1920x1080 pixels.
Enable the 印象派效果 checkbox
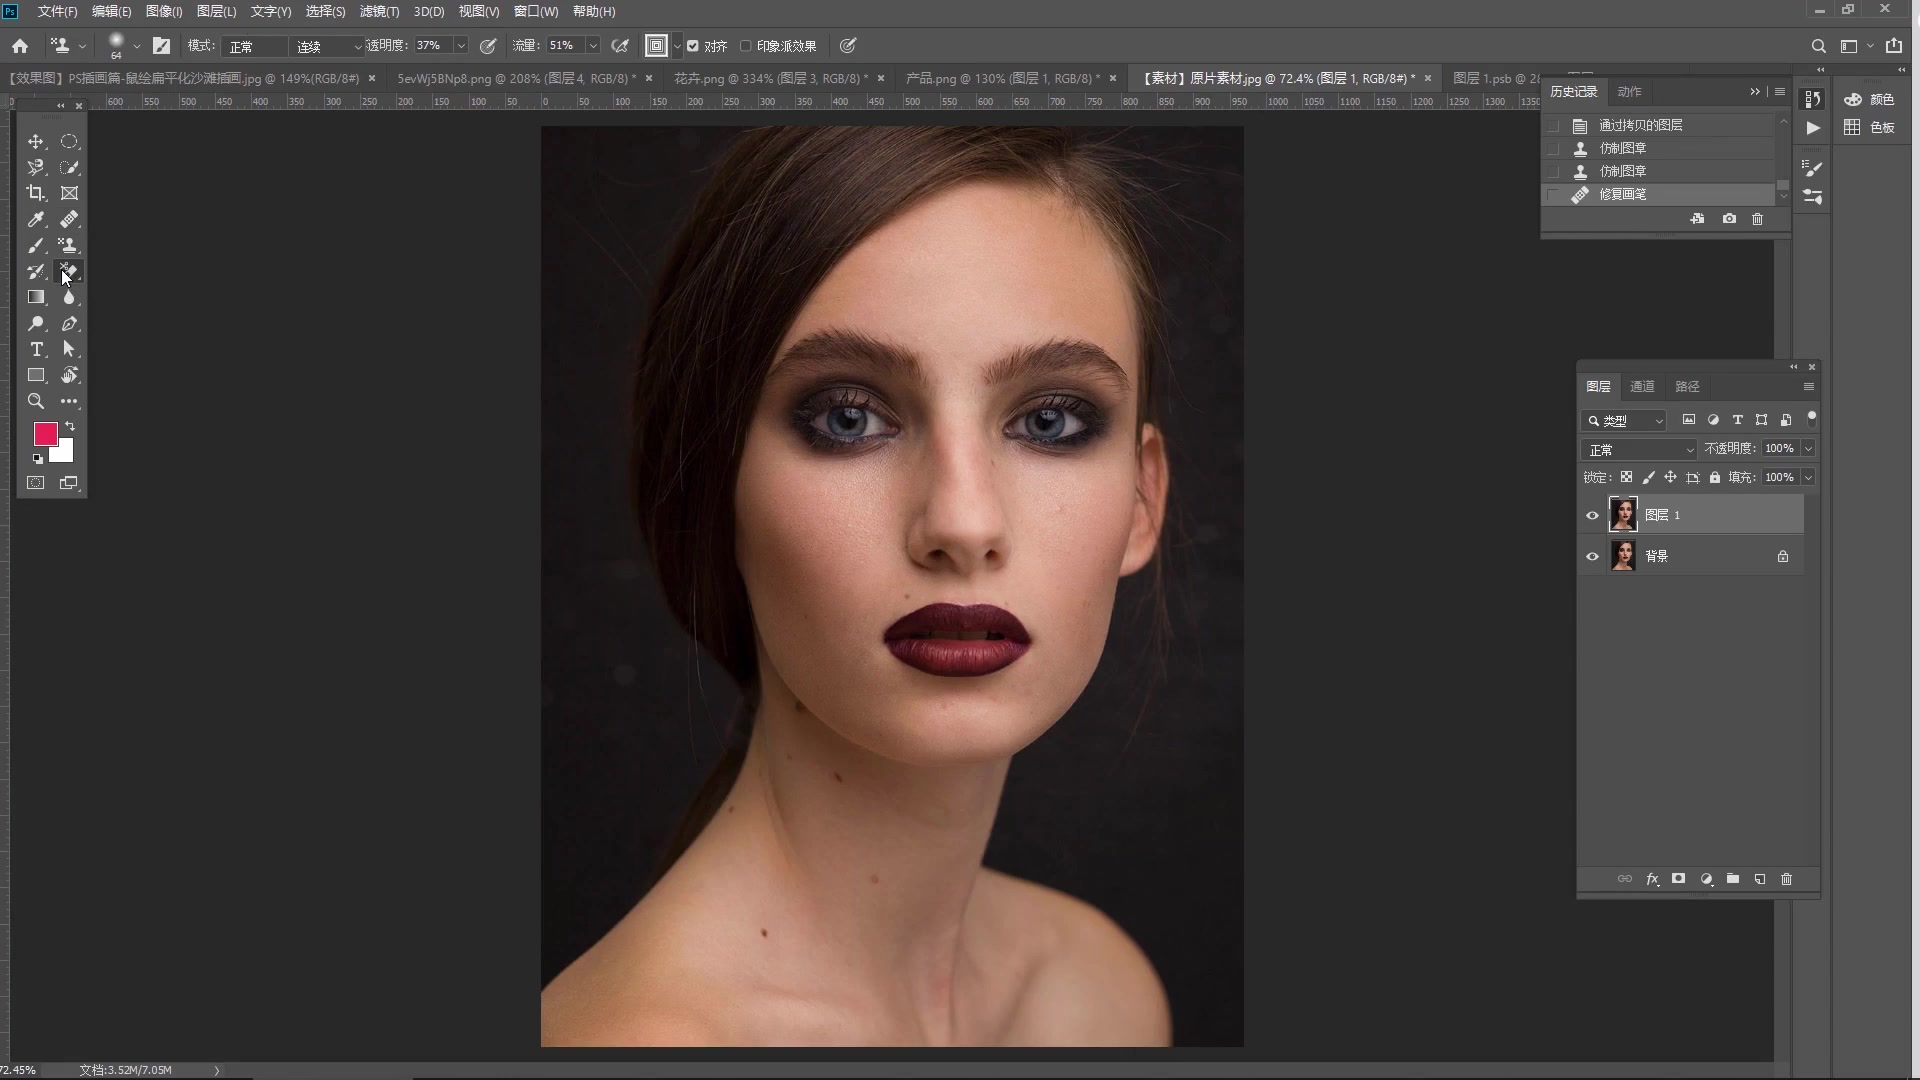(746, 46)
